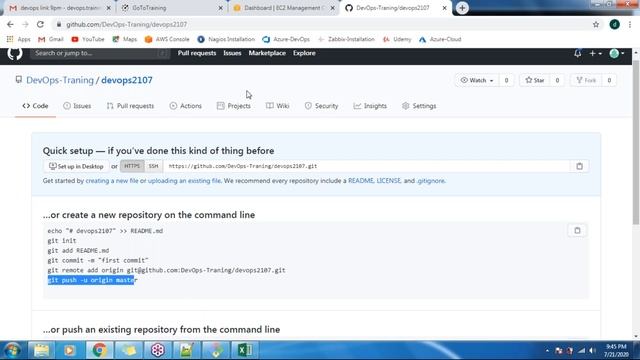Click Set up in Desktop button

pyautogui.click(x=76, y=166)
